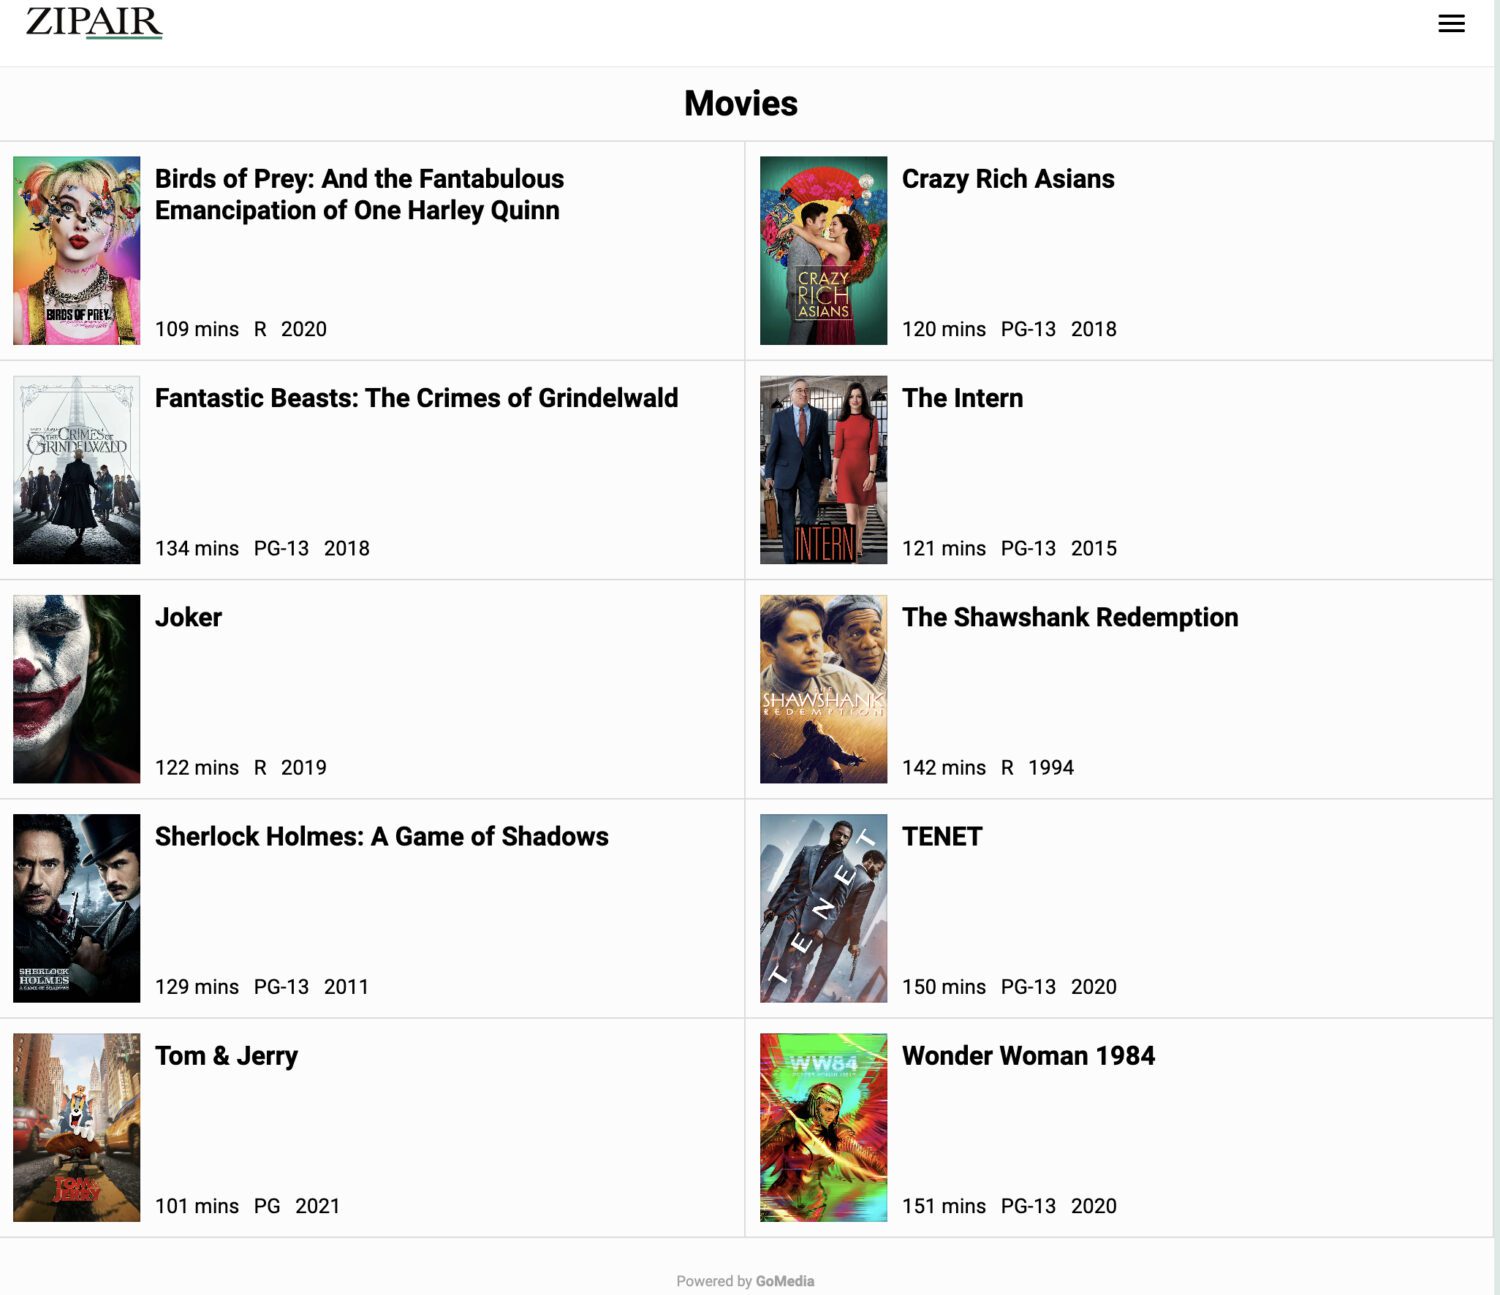This screenshot has width=1500, height=1295.
Task: Open the Joker movie poster
Action: click(x=76, y=688)
